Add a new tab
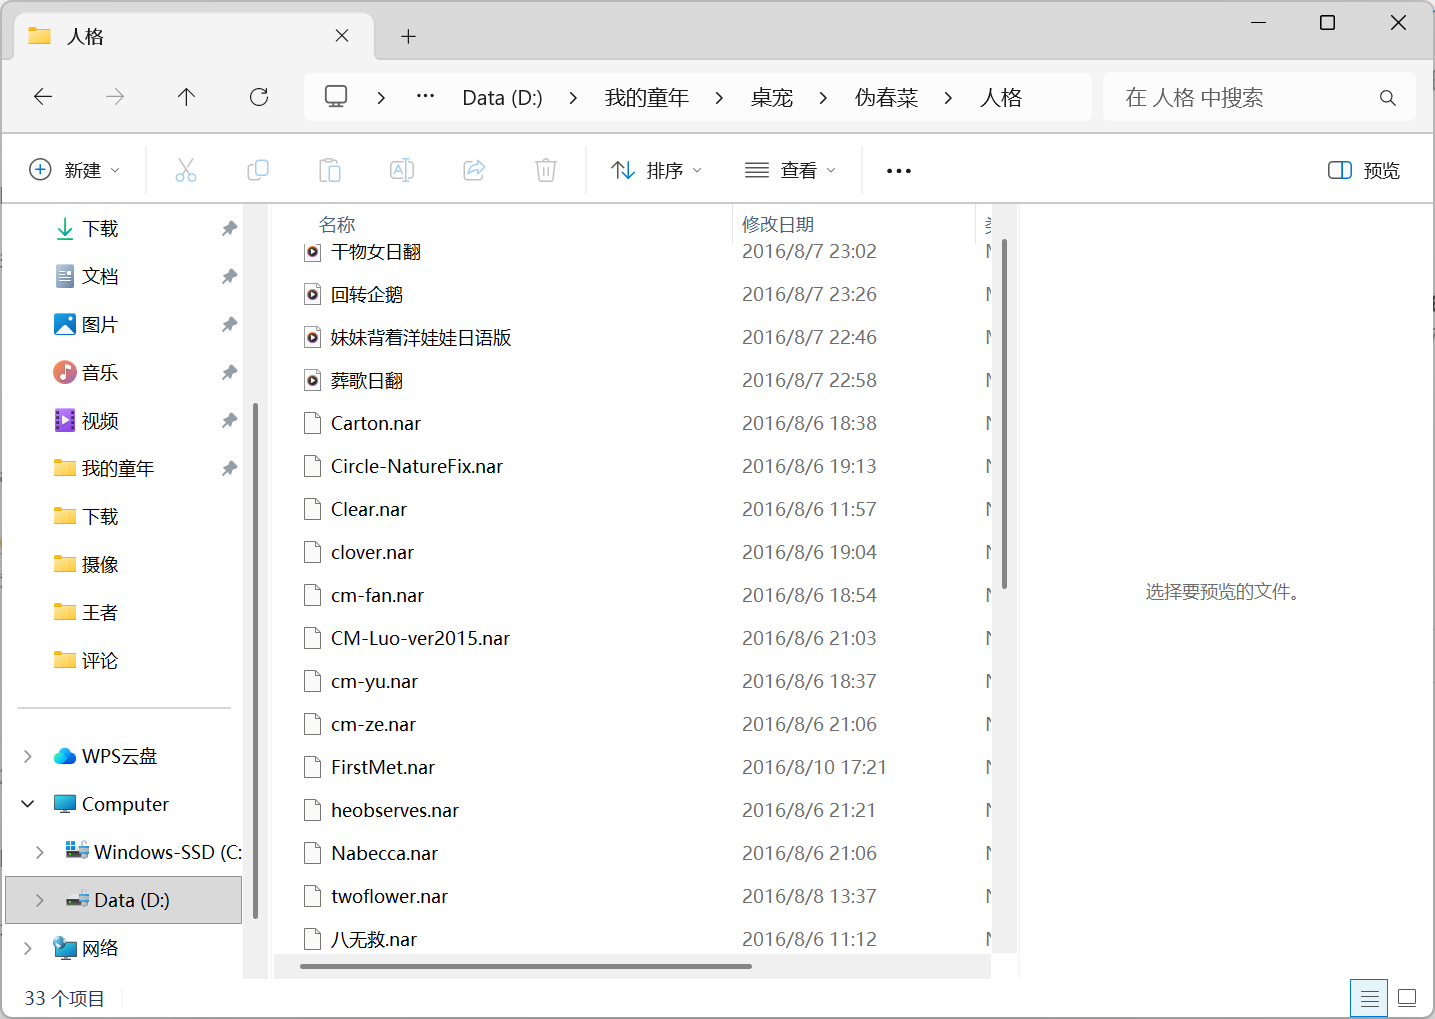Screen dimensions: 1435x1019 tap(408, 37)
